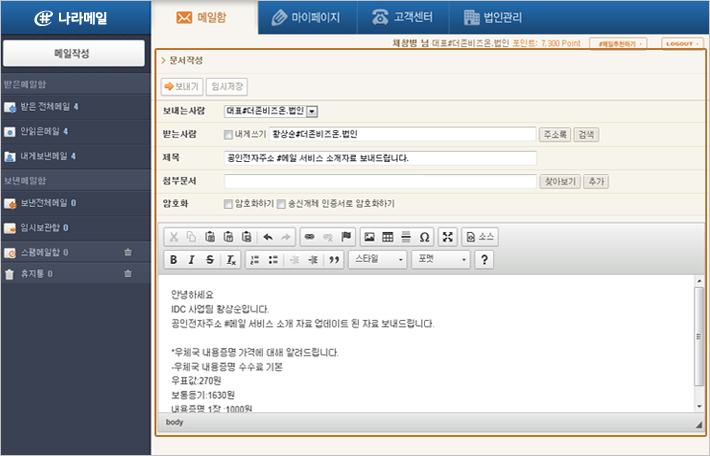710x456 pixels.
Task: Browse attachment with 찾아보기 button
Action: (x=560, y=182)
